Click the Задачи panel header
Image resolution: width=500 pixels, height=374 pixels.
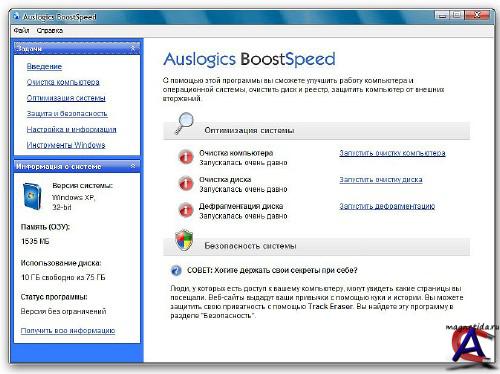coord(77,48)
